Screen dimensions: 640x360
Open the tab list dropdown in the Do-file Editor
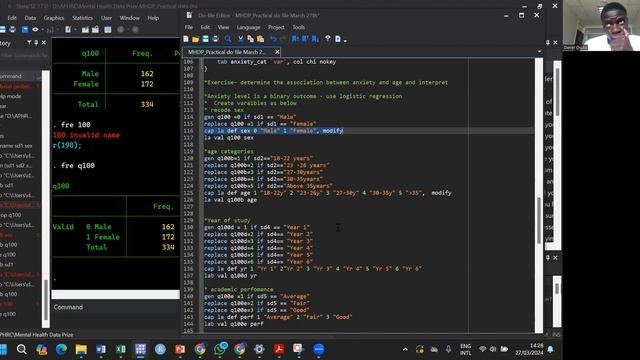[x=539, y=52]
